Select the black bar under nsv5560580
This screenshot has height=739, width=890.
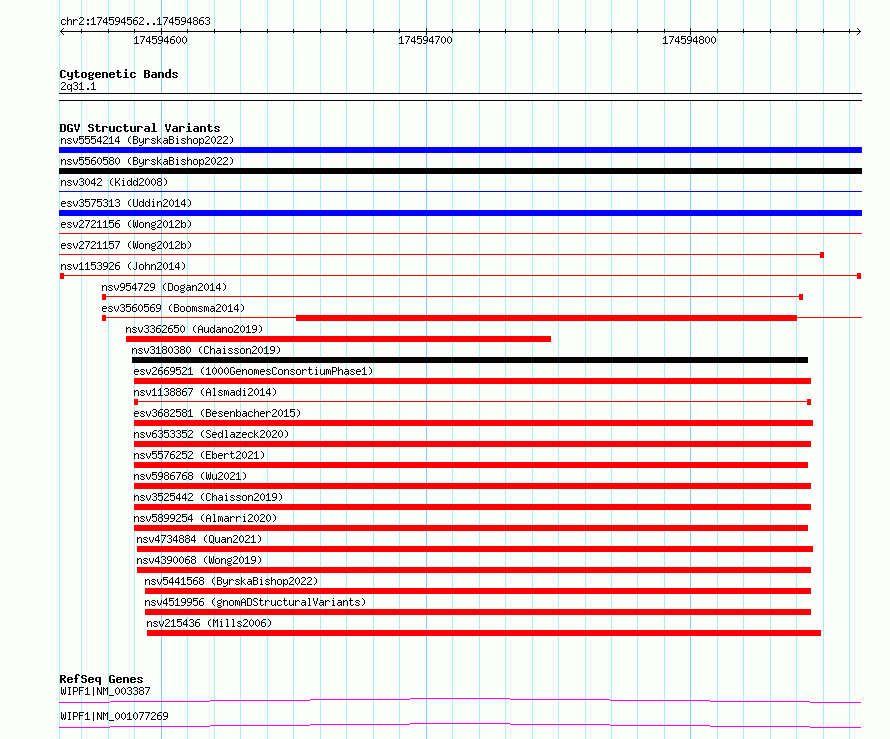pos(460,171)
